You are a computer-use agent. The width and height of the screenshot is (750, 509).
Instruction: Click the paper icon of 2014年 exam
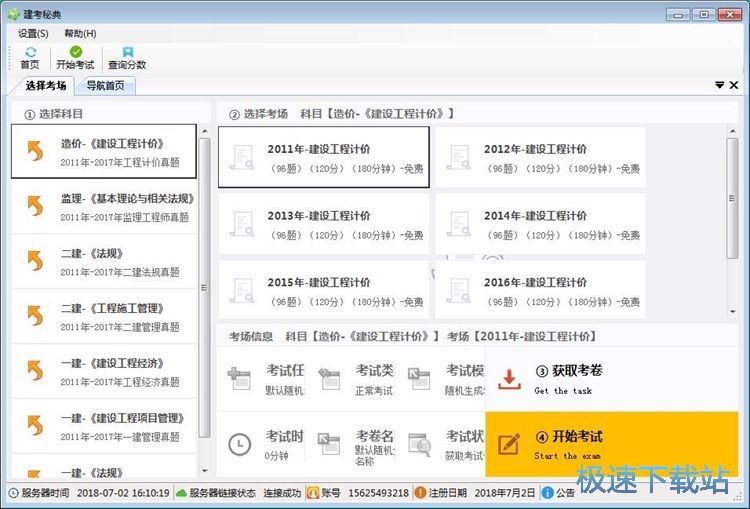459,224
